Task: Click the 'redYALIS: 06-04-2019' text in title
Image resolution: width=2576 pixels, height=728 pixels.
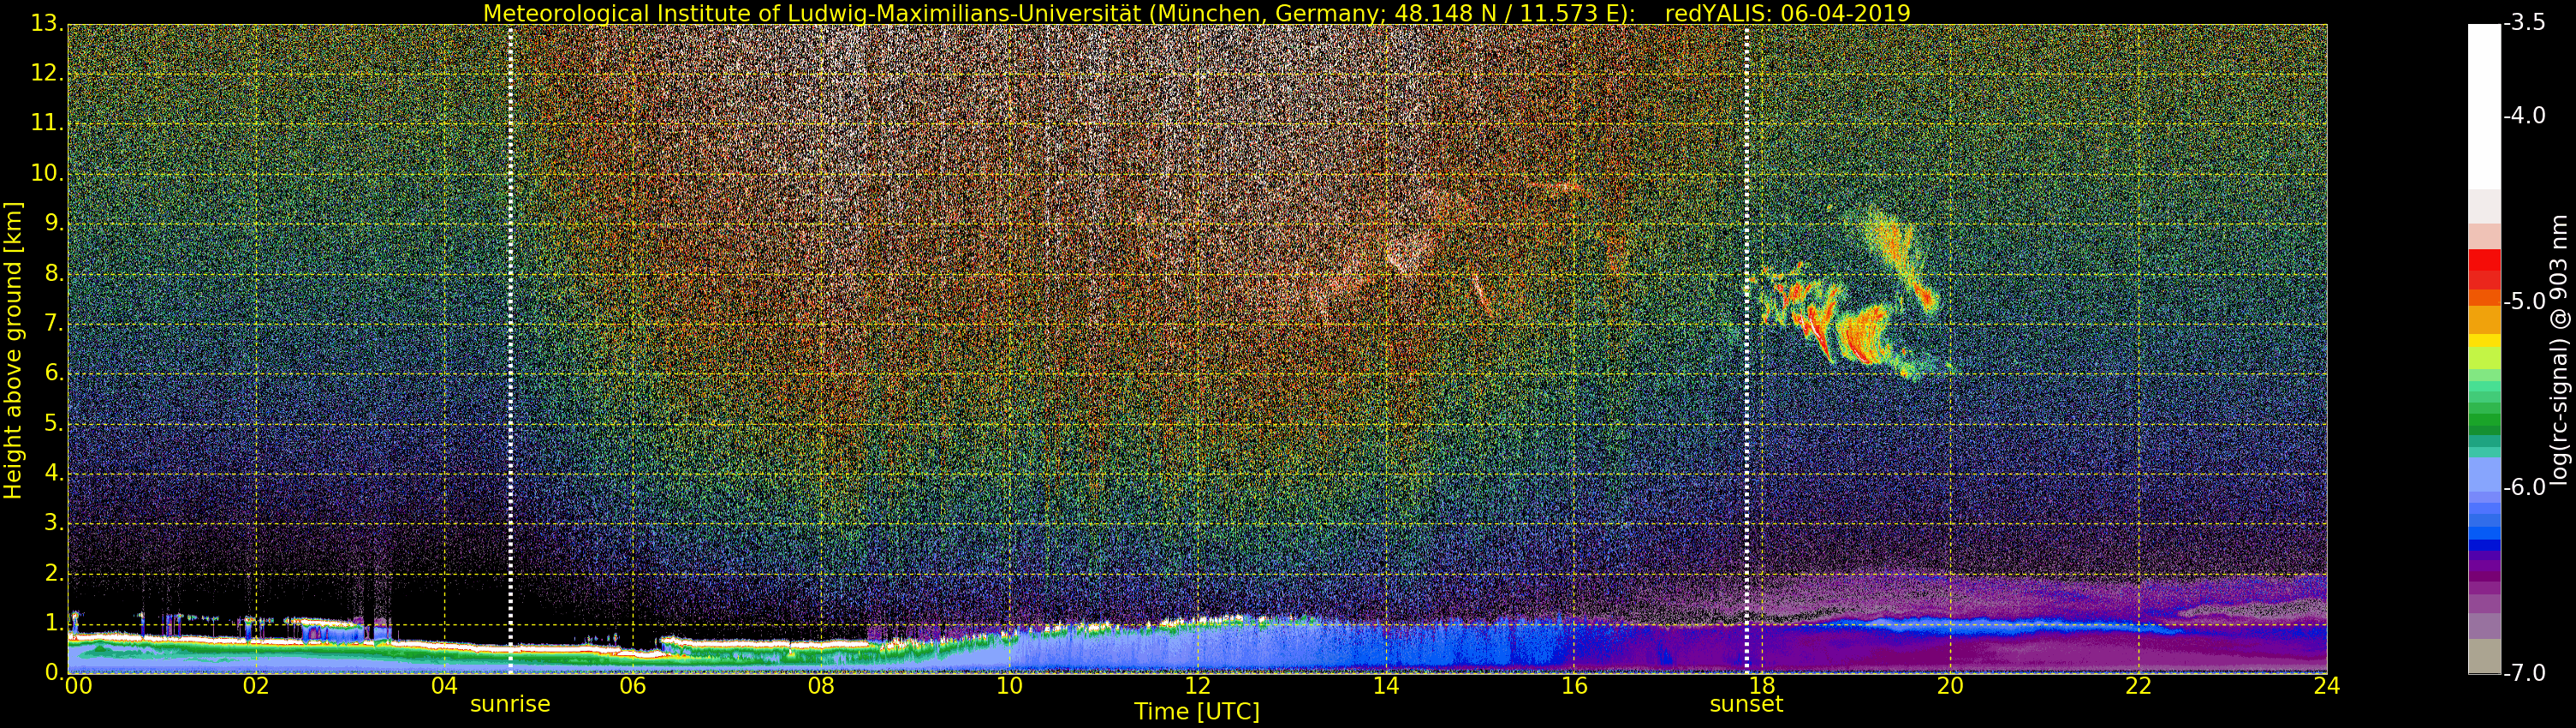Action: point(1787,13)
